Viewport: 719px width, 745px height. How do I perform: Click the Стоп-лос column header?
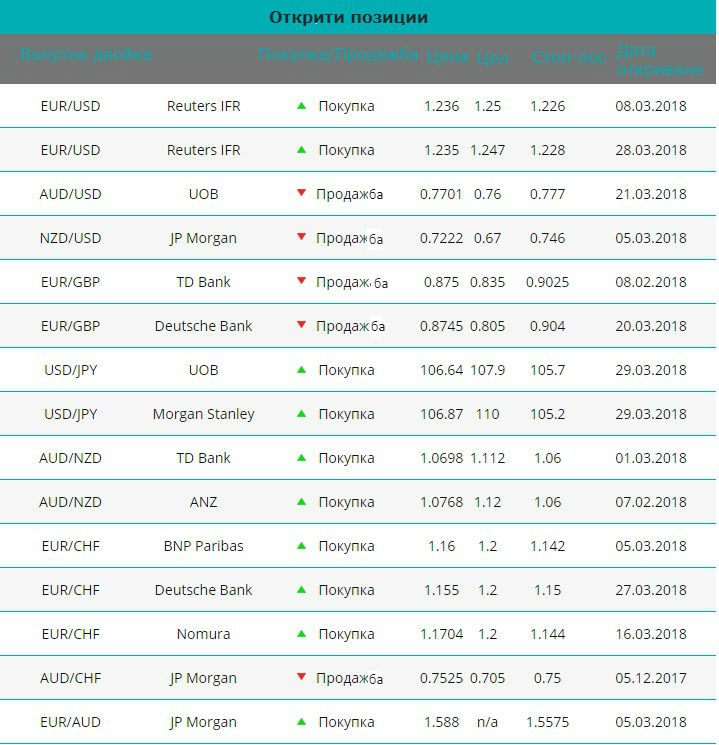tap(569, 57)
